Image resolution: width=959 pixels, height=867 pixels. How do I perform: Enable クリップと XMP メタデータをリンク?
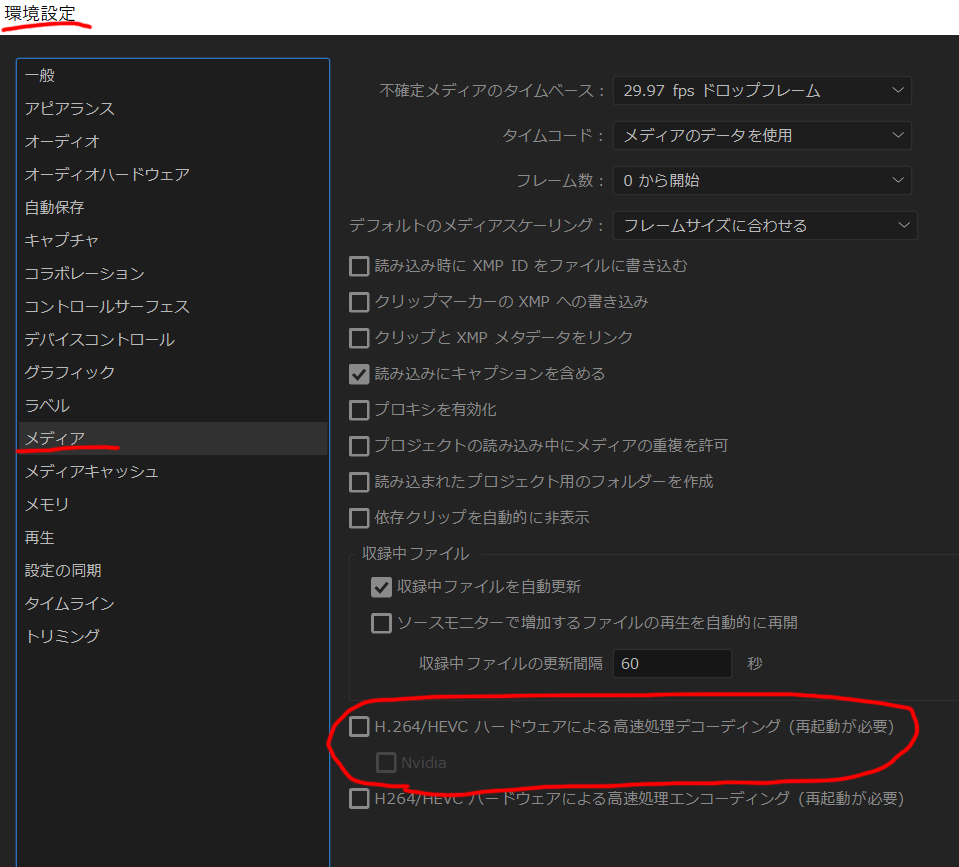click(x=359, y=337)
